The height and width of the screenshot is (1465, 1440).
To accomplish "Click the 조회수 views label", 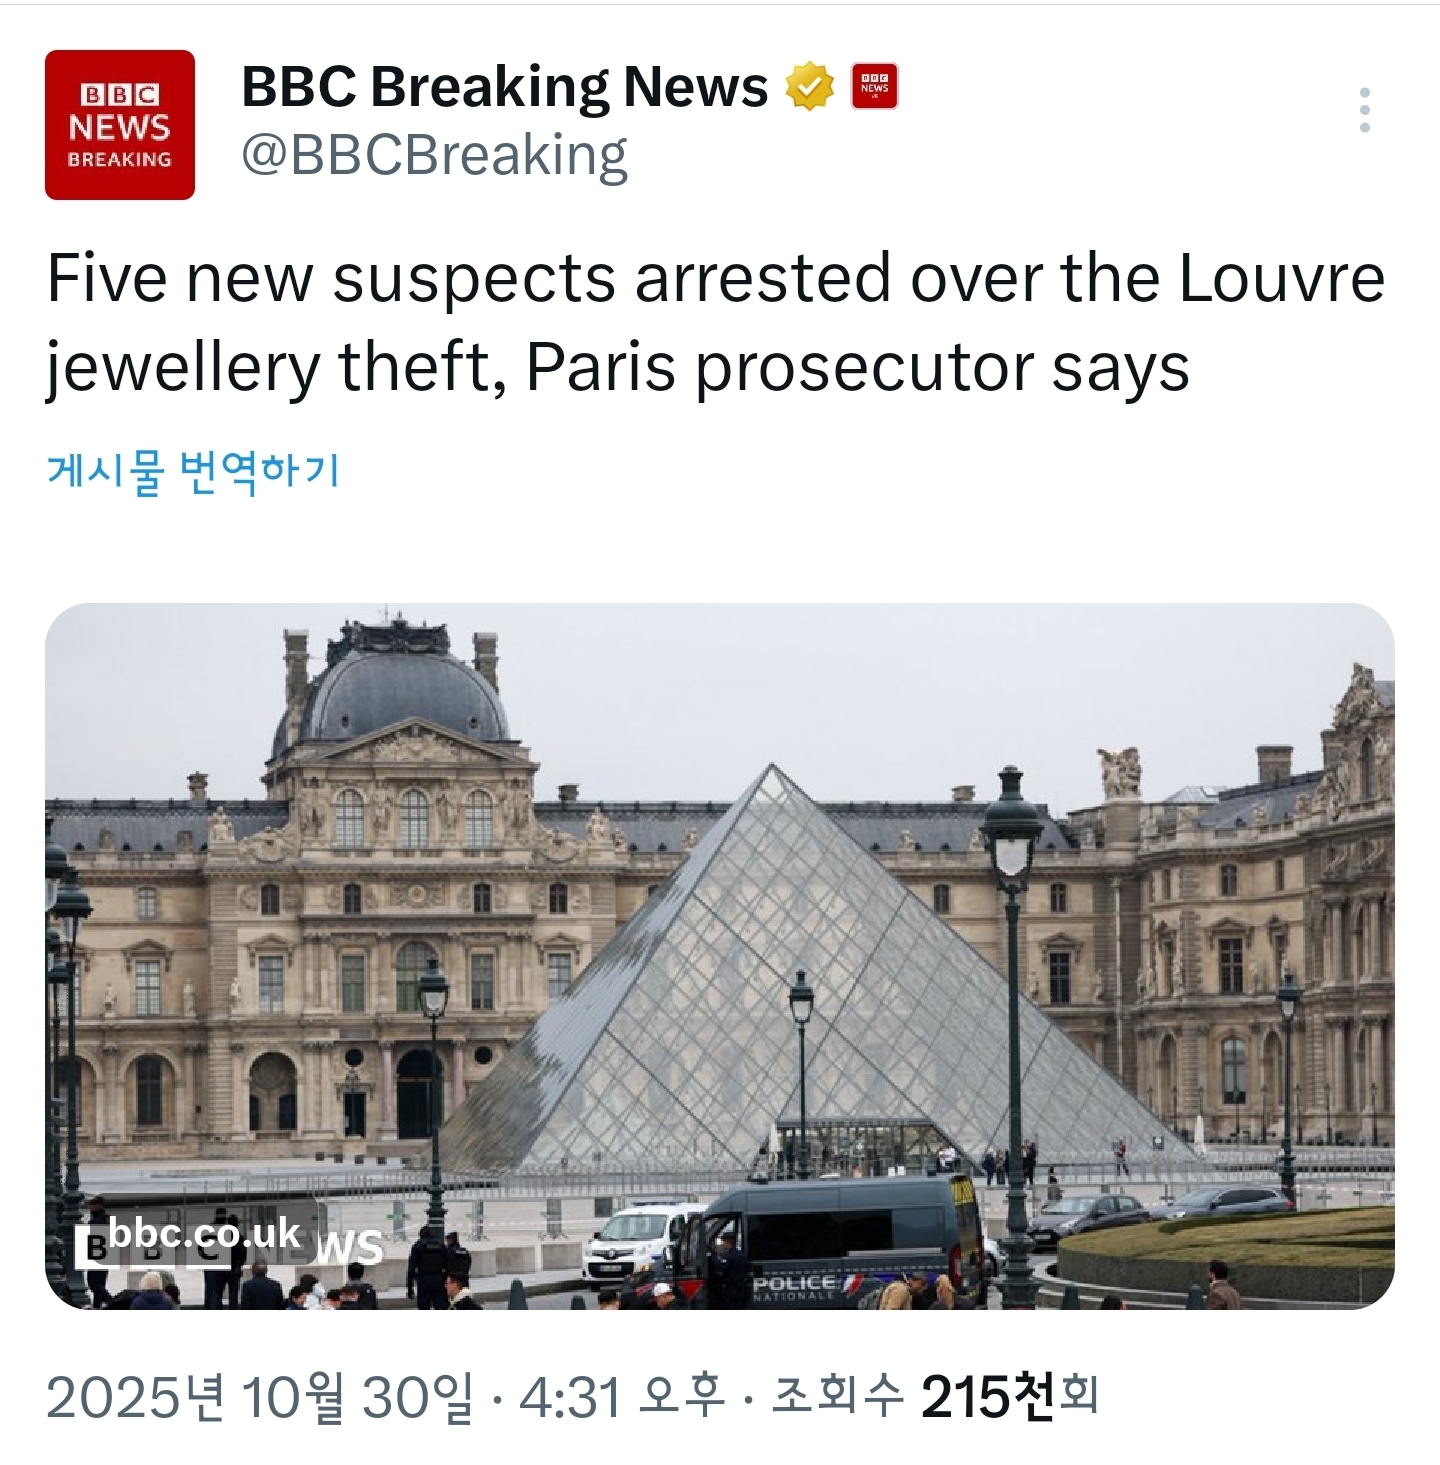I will pyautogui.click(x=836, y=1397).
